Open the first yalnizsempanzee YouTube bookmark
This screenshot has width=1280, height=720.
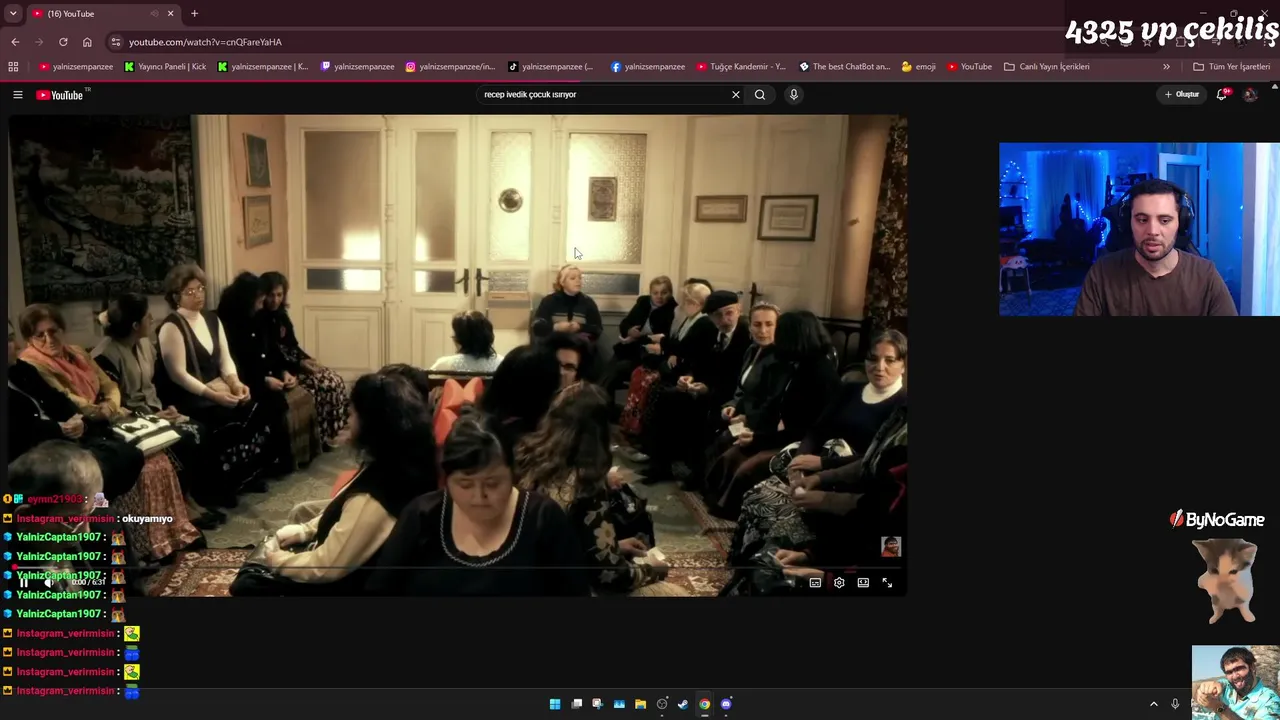click(76, 67)
